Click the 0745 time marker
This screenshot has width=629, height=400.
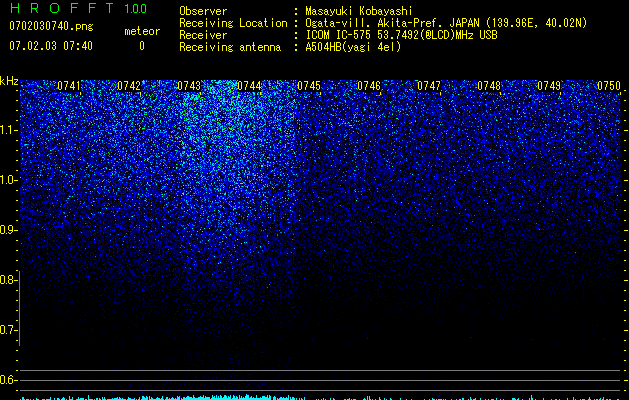tap(309, 86)
